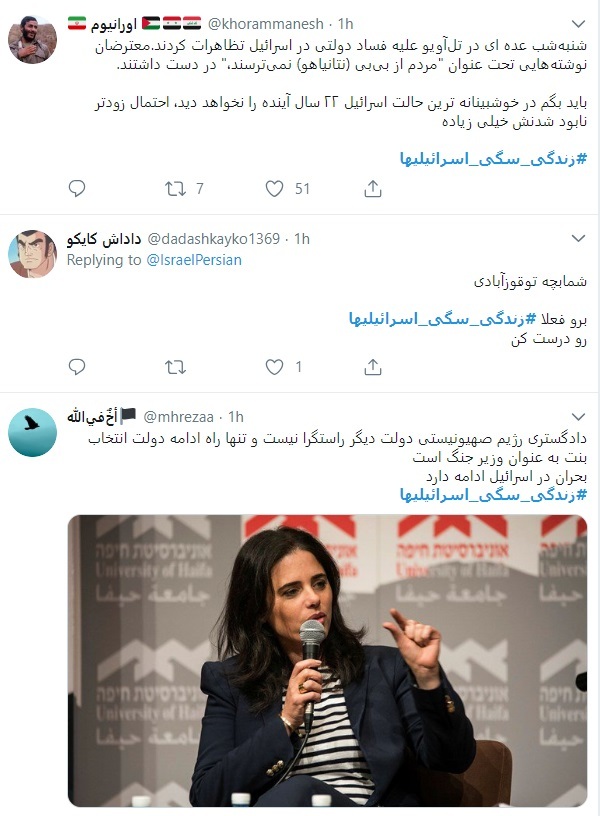Open the mhrezaa tweet options chevron
This screenshot has height=816, width=600.
578,417
